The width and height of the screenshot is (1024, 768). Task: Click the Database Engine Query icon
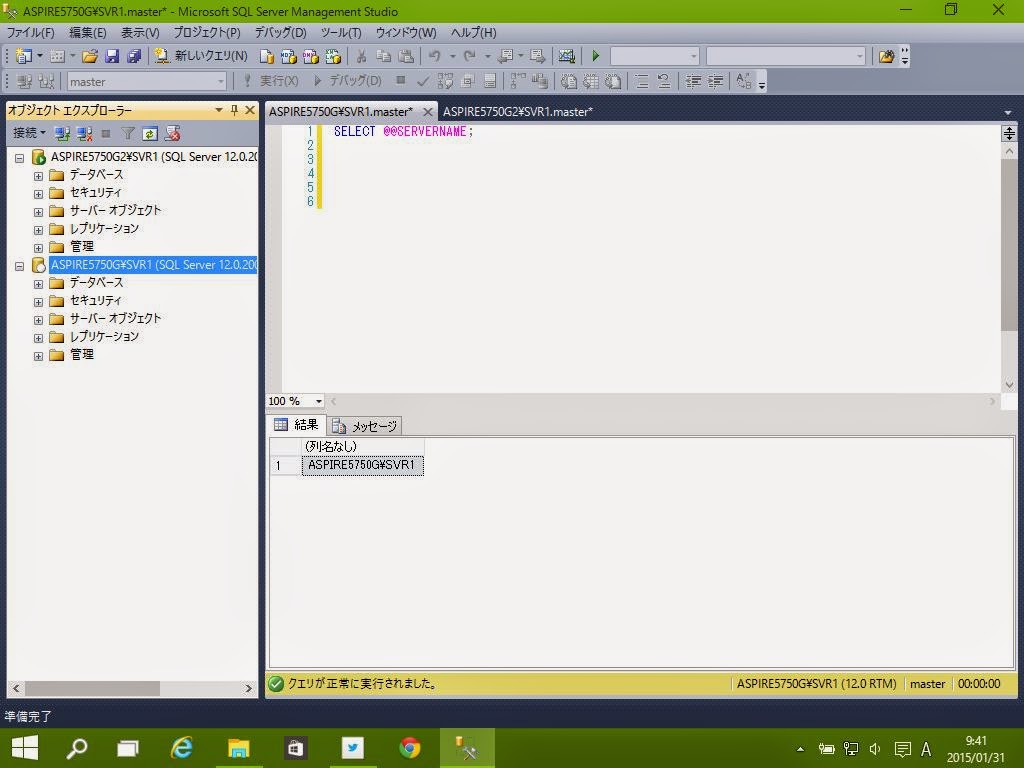click(x=266, y=57)
